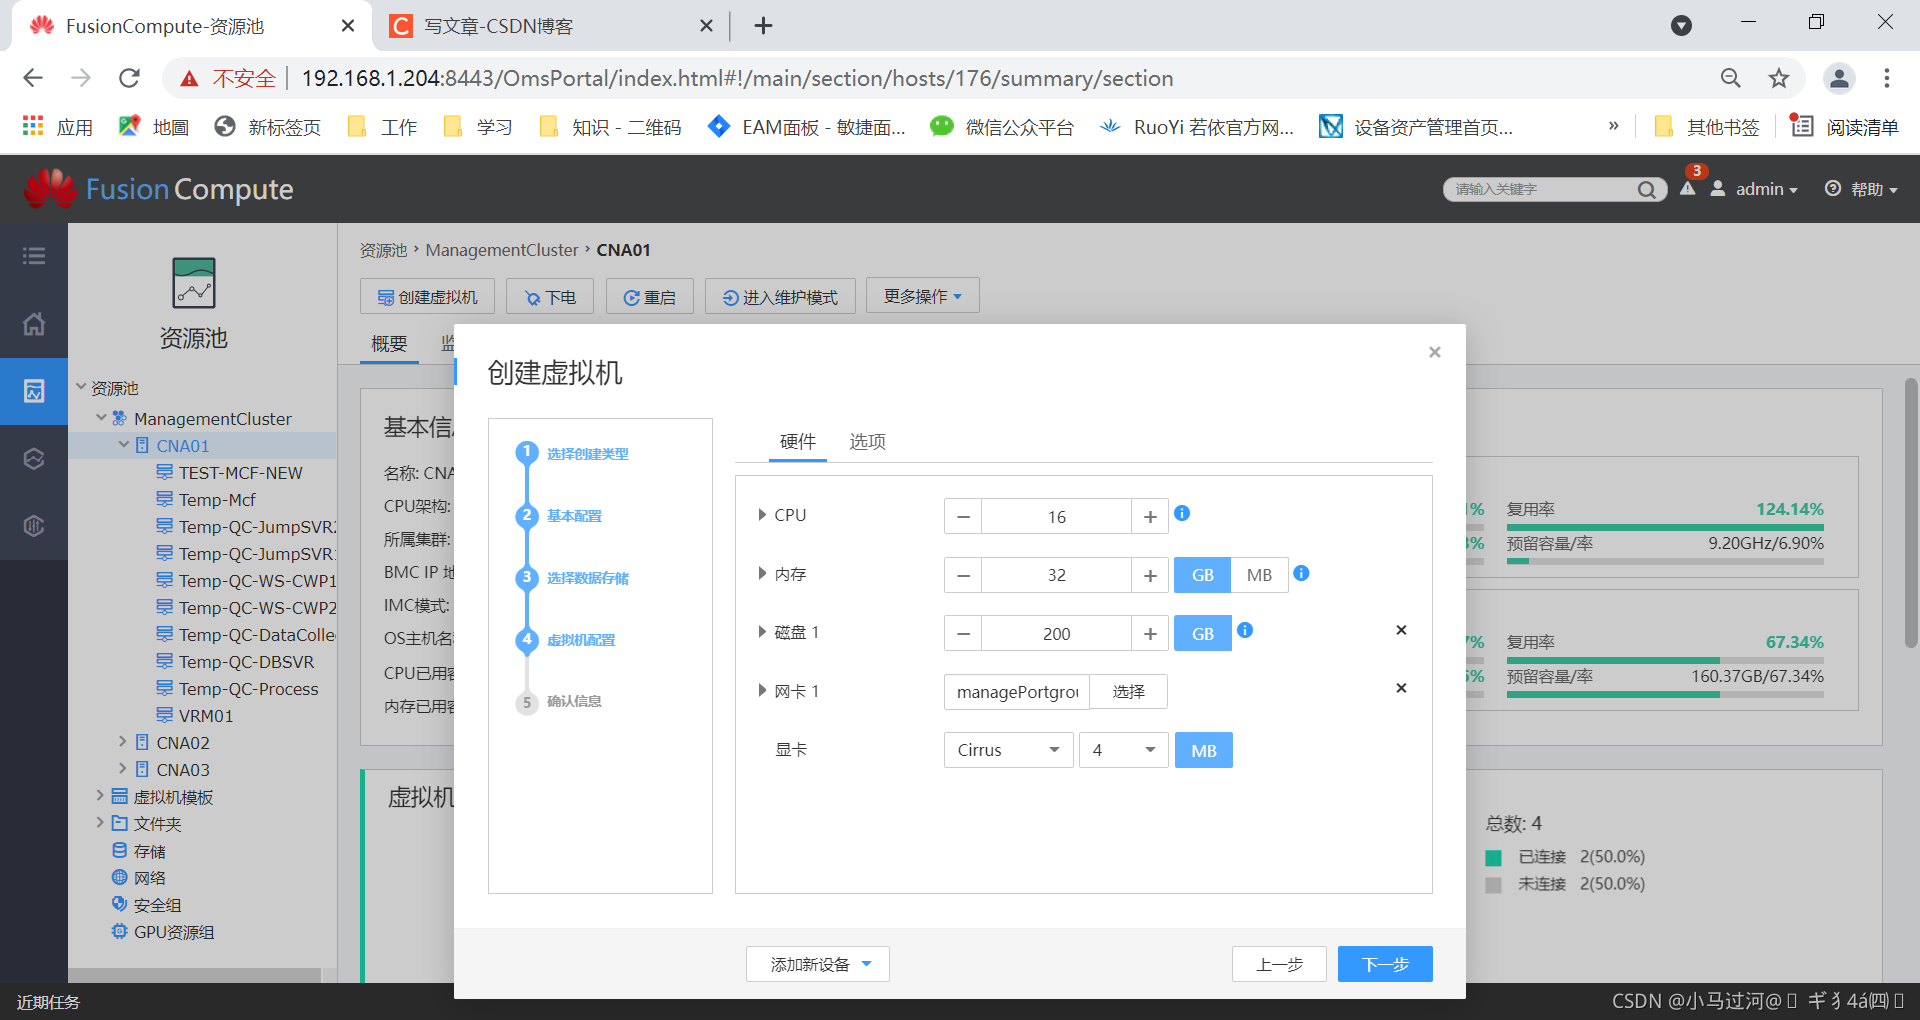The height and width of the screenshot is (1020, 1920).
Task: Open the 更多操作 dropdown menu
Action: [x=921, y=295]
